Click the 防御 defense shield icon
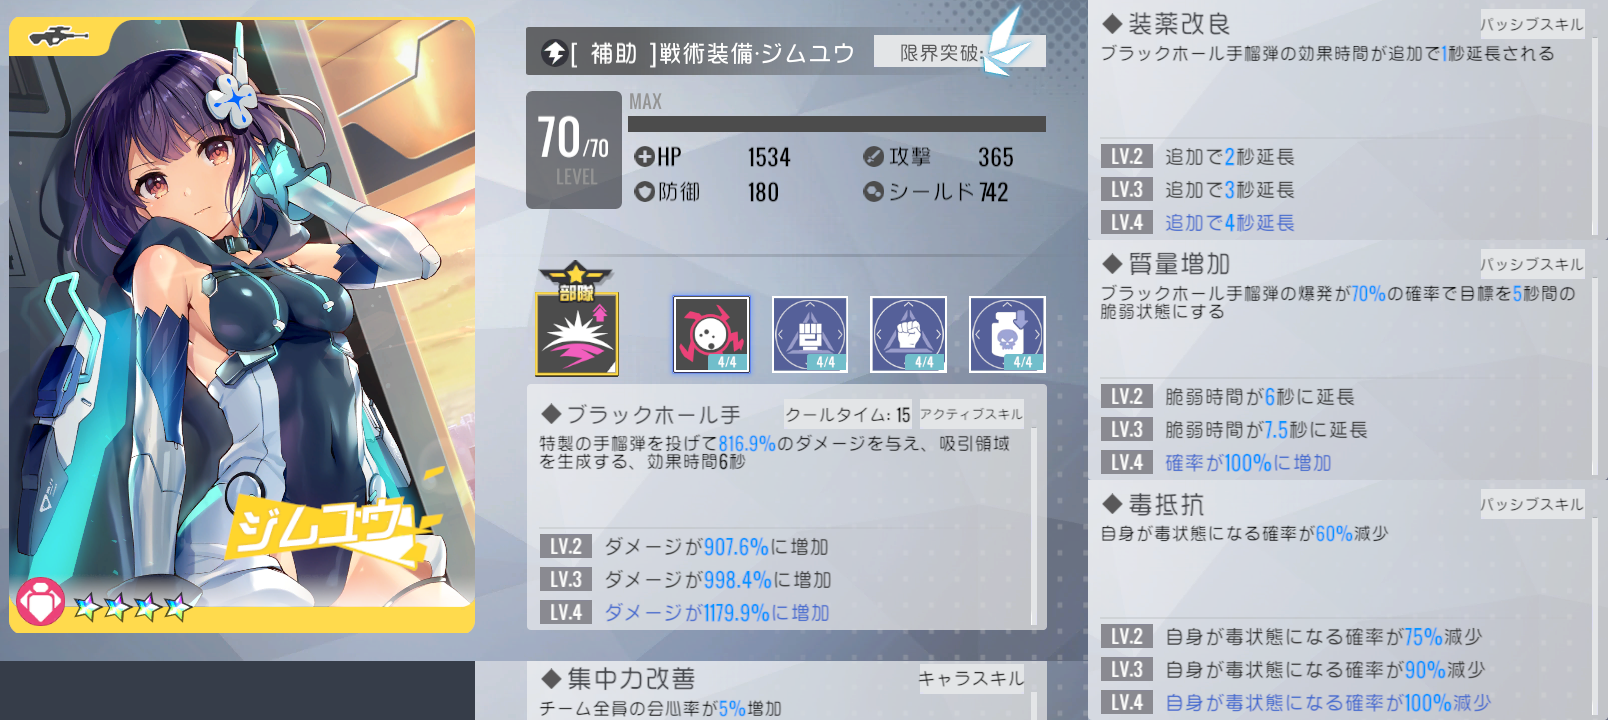 coord(644,192)
